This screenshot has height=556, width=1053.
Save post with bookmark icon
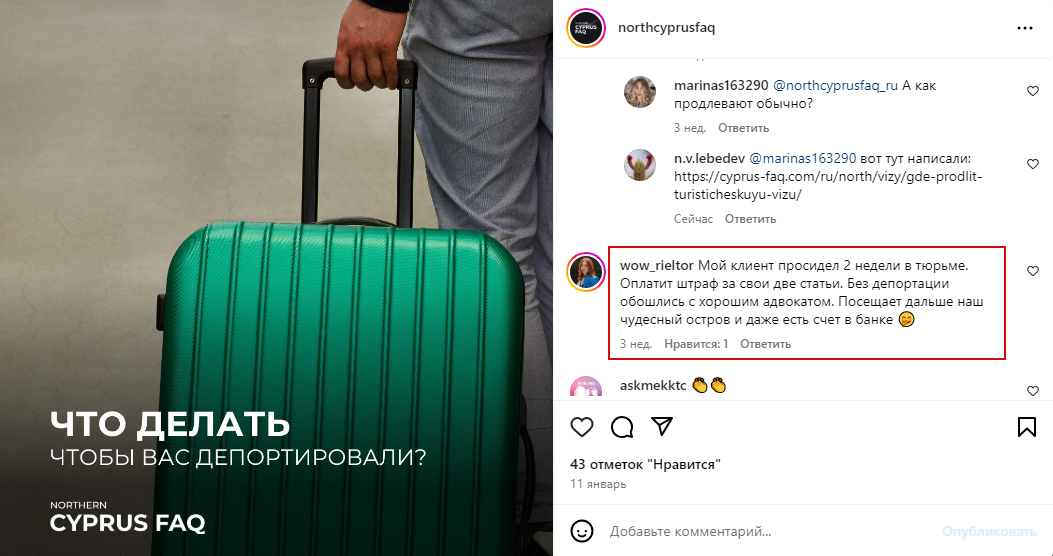[x=1026, y=427]
